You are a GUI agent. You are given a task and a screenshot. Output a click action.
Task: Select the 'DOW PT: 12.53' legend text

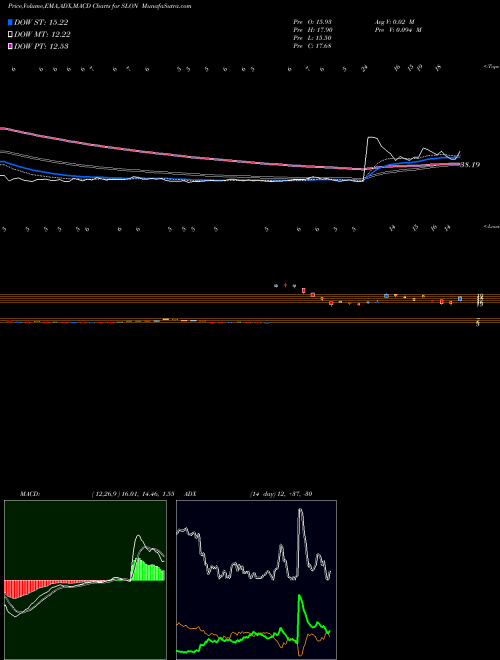coord(41,46)
